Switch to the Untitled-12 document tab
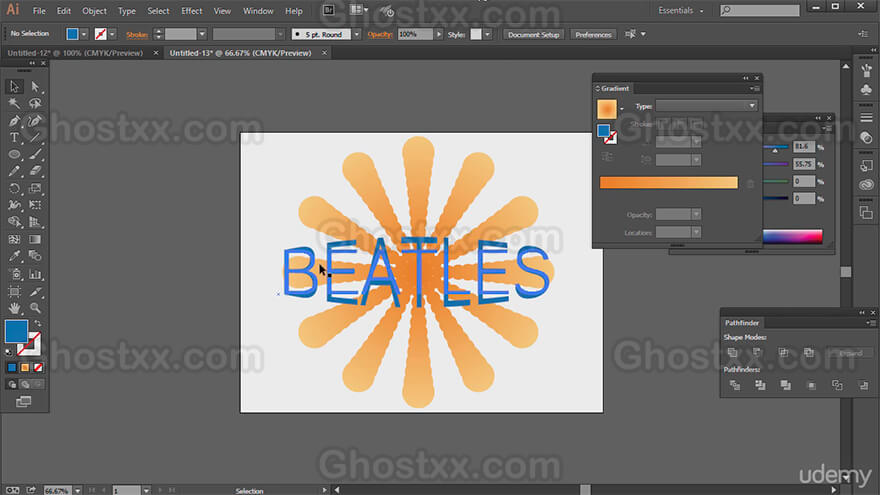The height and width of the screenshot is (495, 880). point(75,53)
